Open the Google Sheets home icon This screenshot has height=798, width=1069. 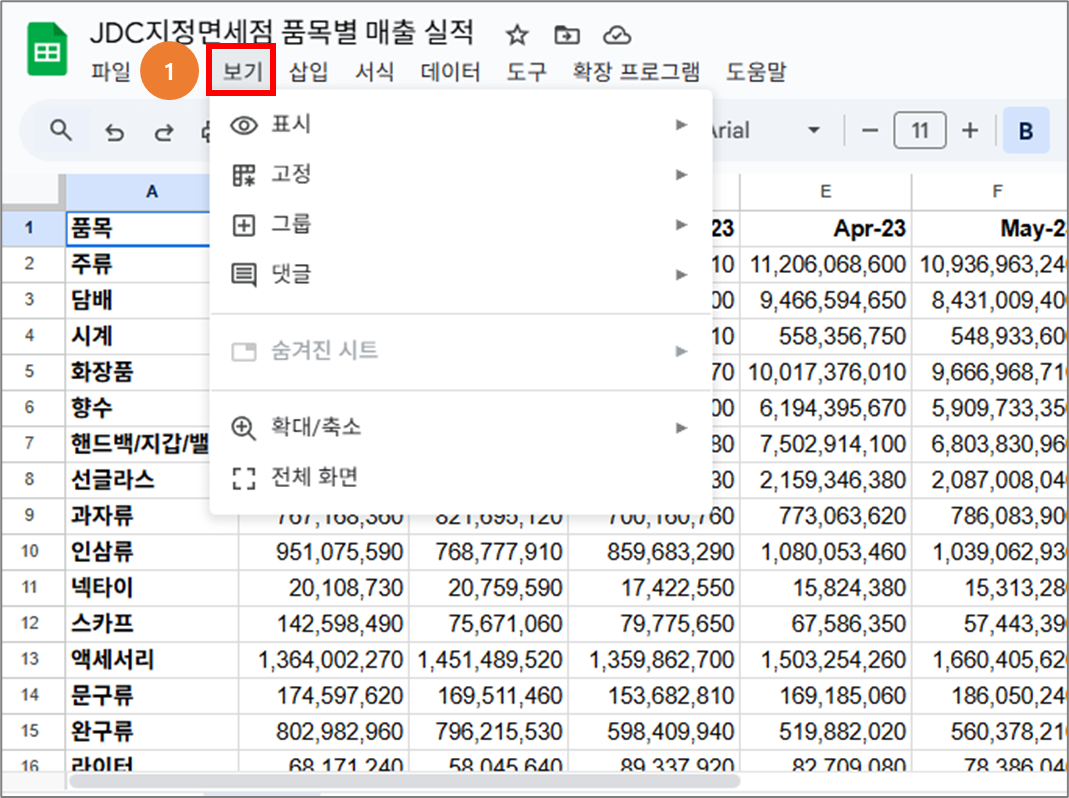coord(47,49)
